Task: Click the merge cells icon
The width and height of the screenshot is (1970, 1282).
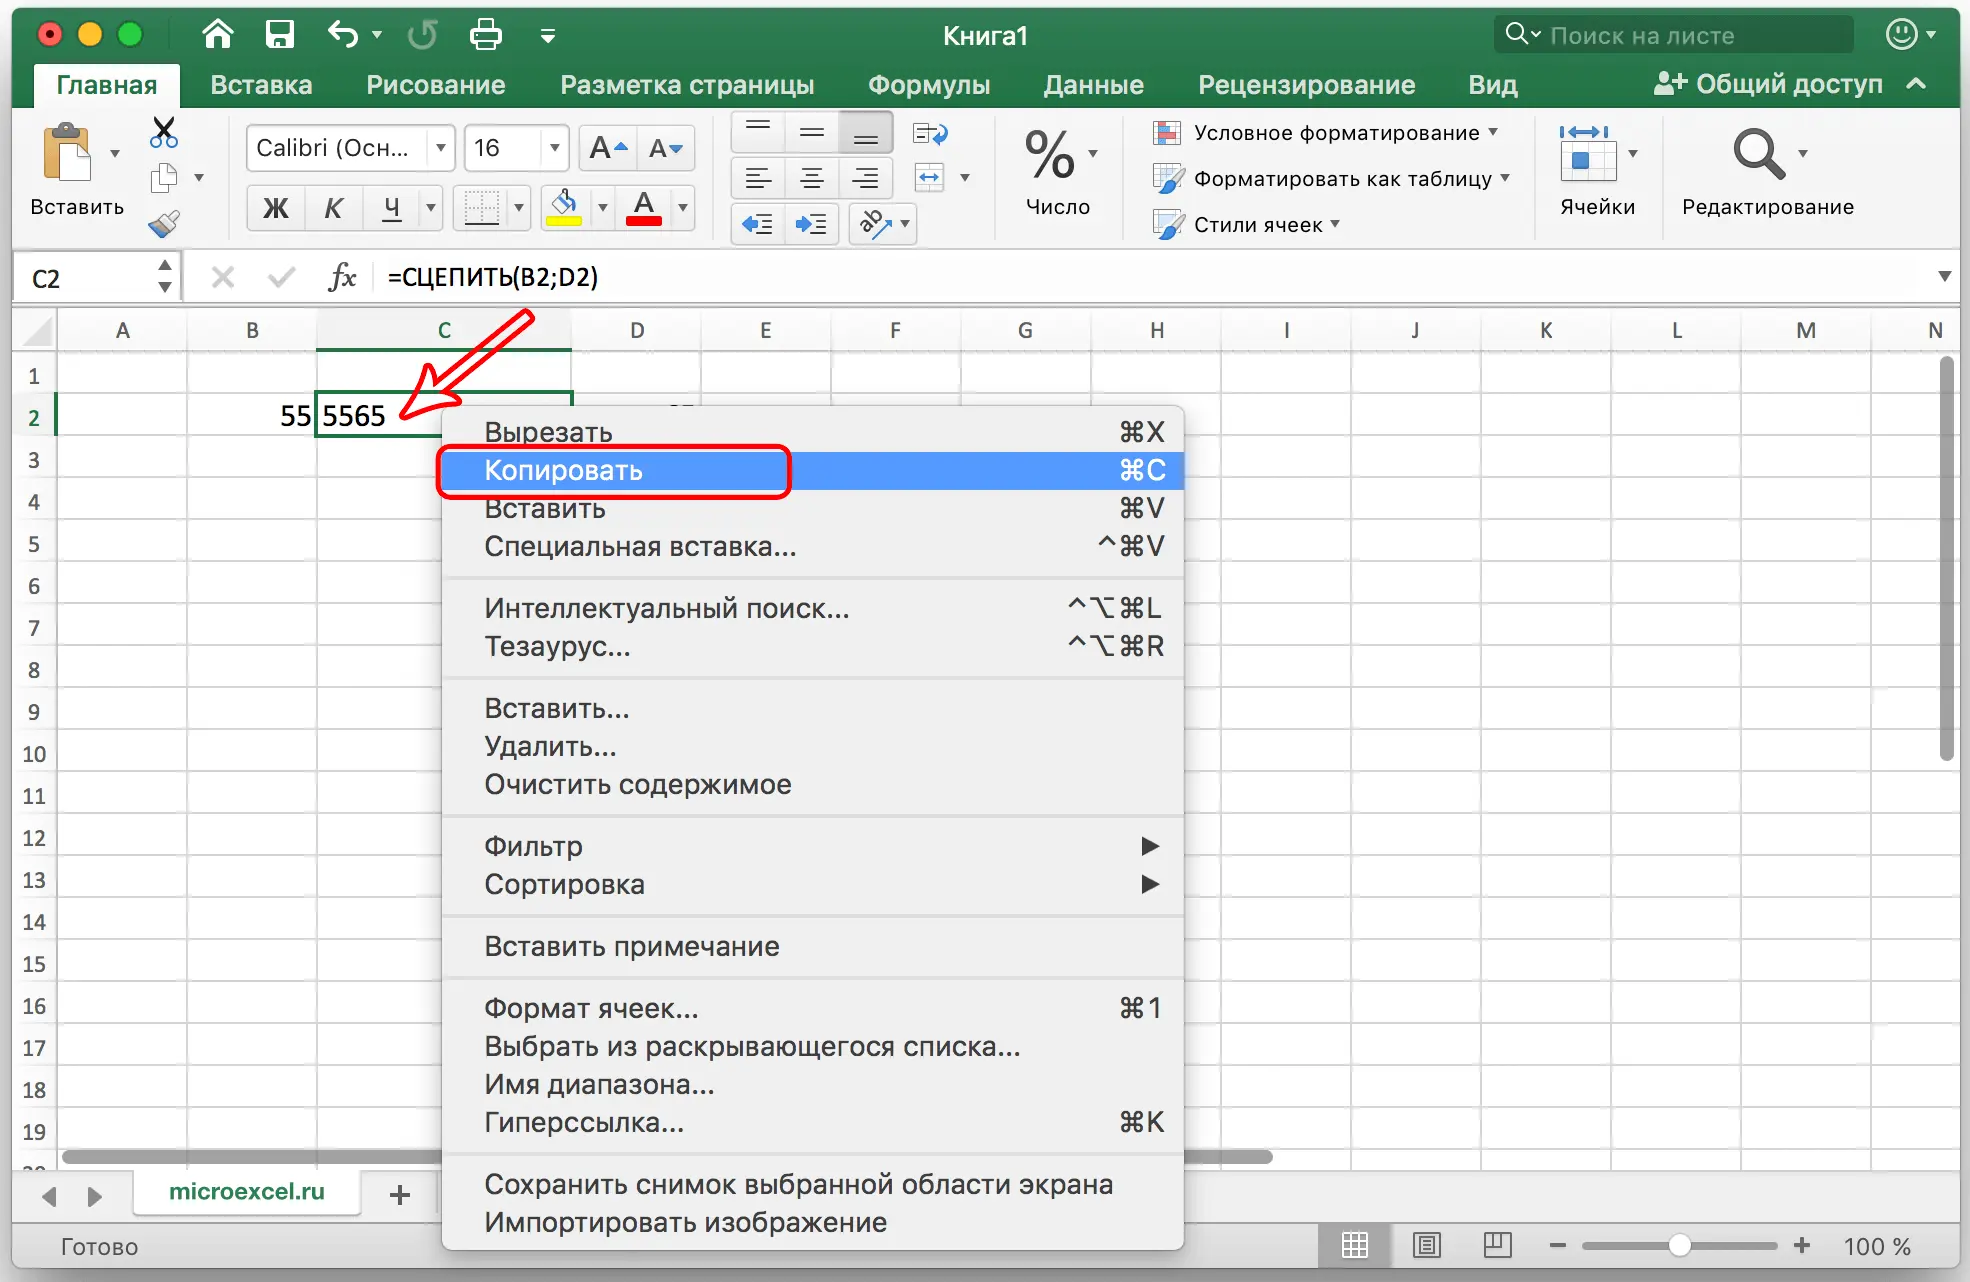Action: [930, 178]
